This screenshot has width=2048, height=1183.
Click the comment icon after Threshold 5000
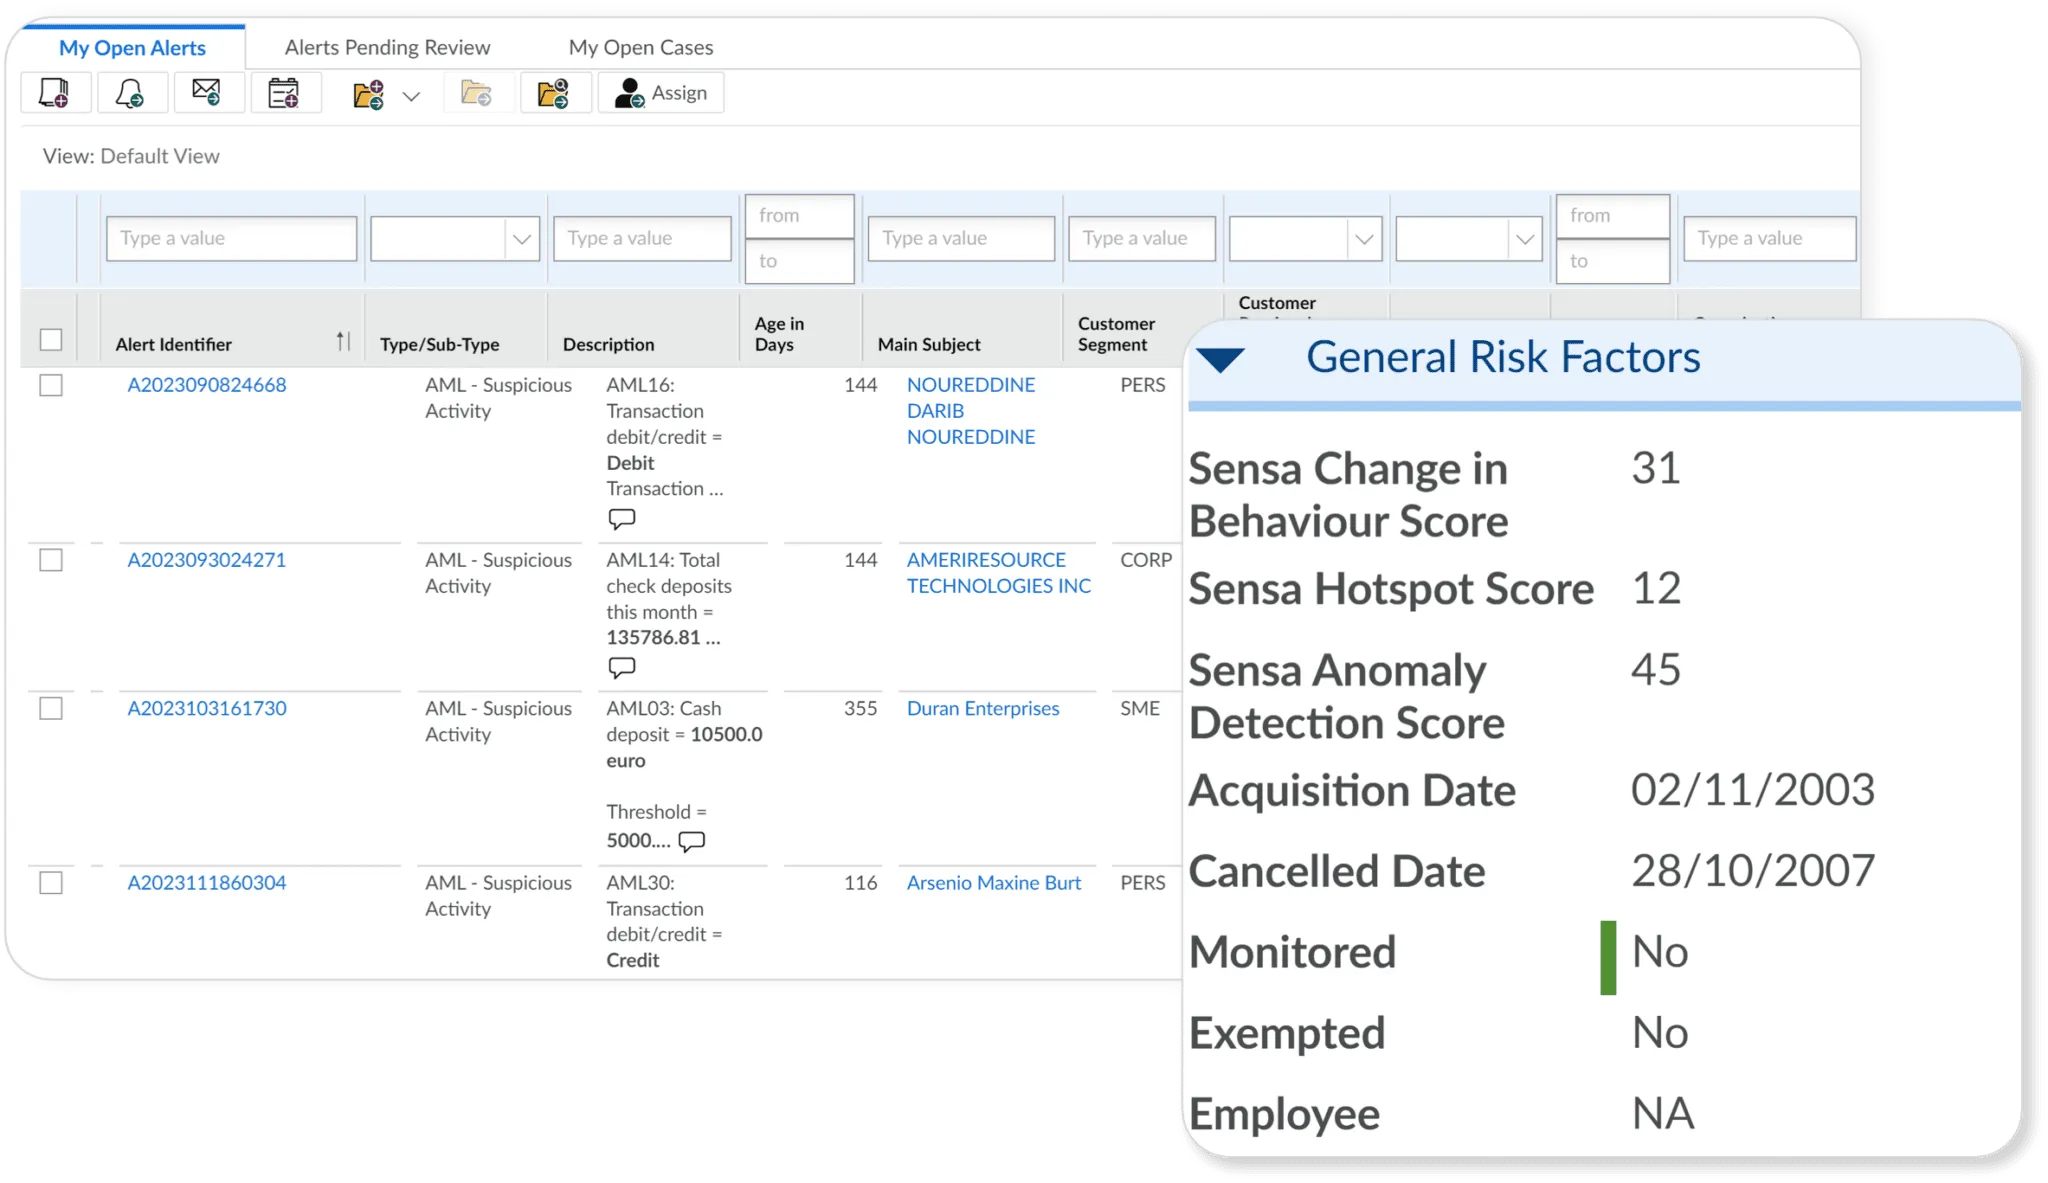[x=692, y=841]
